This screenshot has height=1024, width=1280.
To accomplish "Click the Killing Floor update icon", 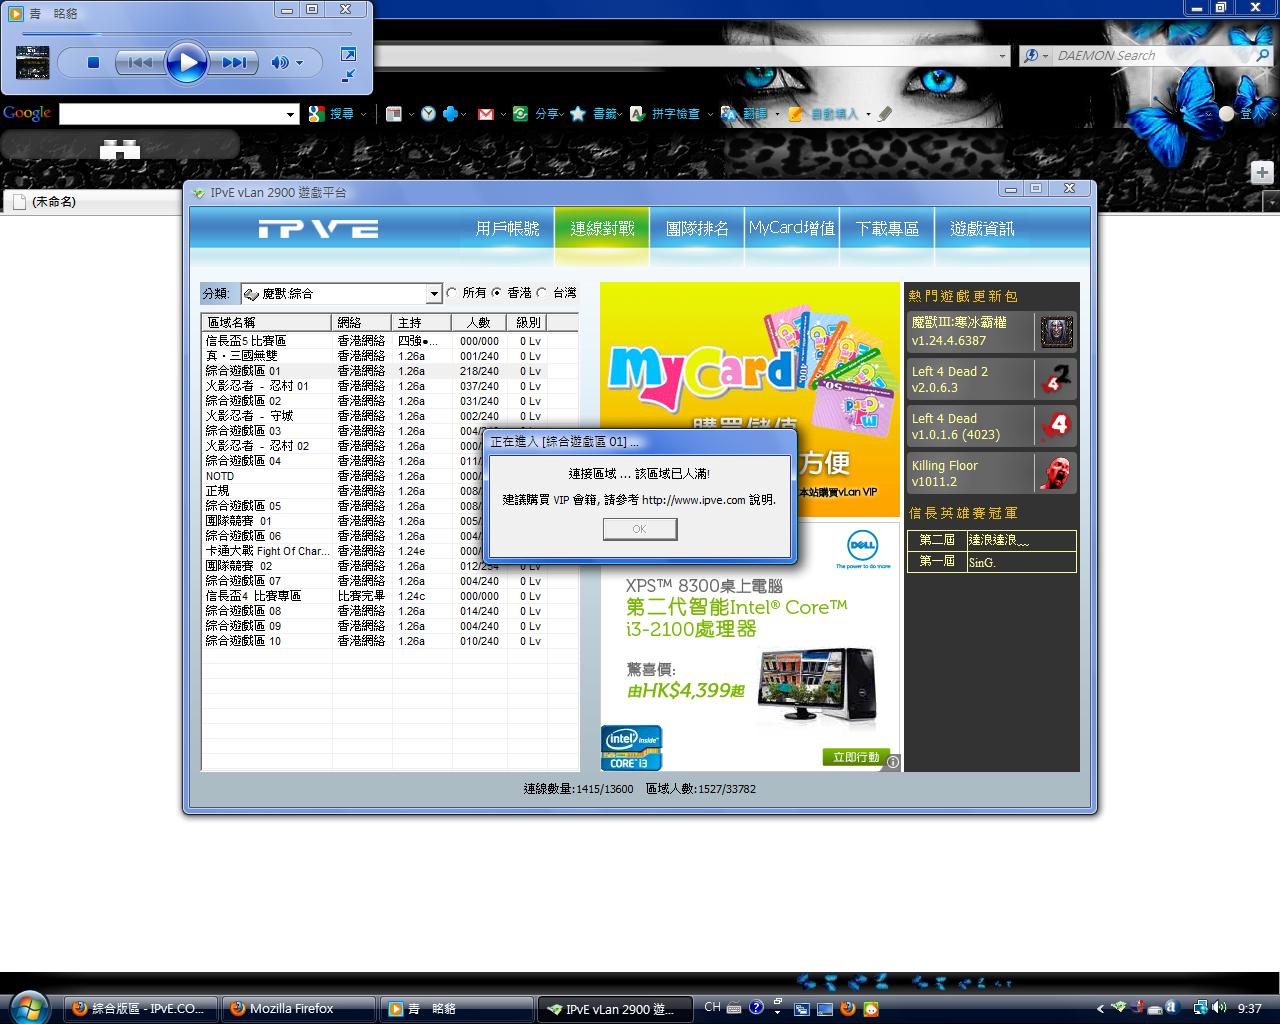I will coord(1056,473).
